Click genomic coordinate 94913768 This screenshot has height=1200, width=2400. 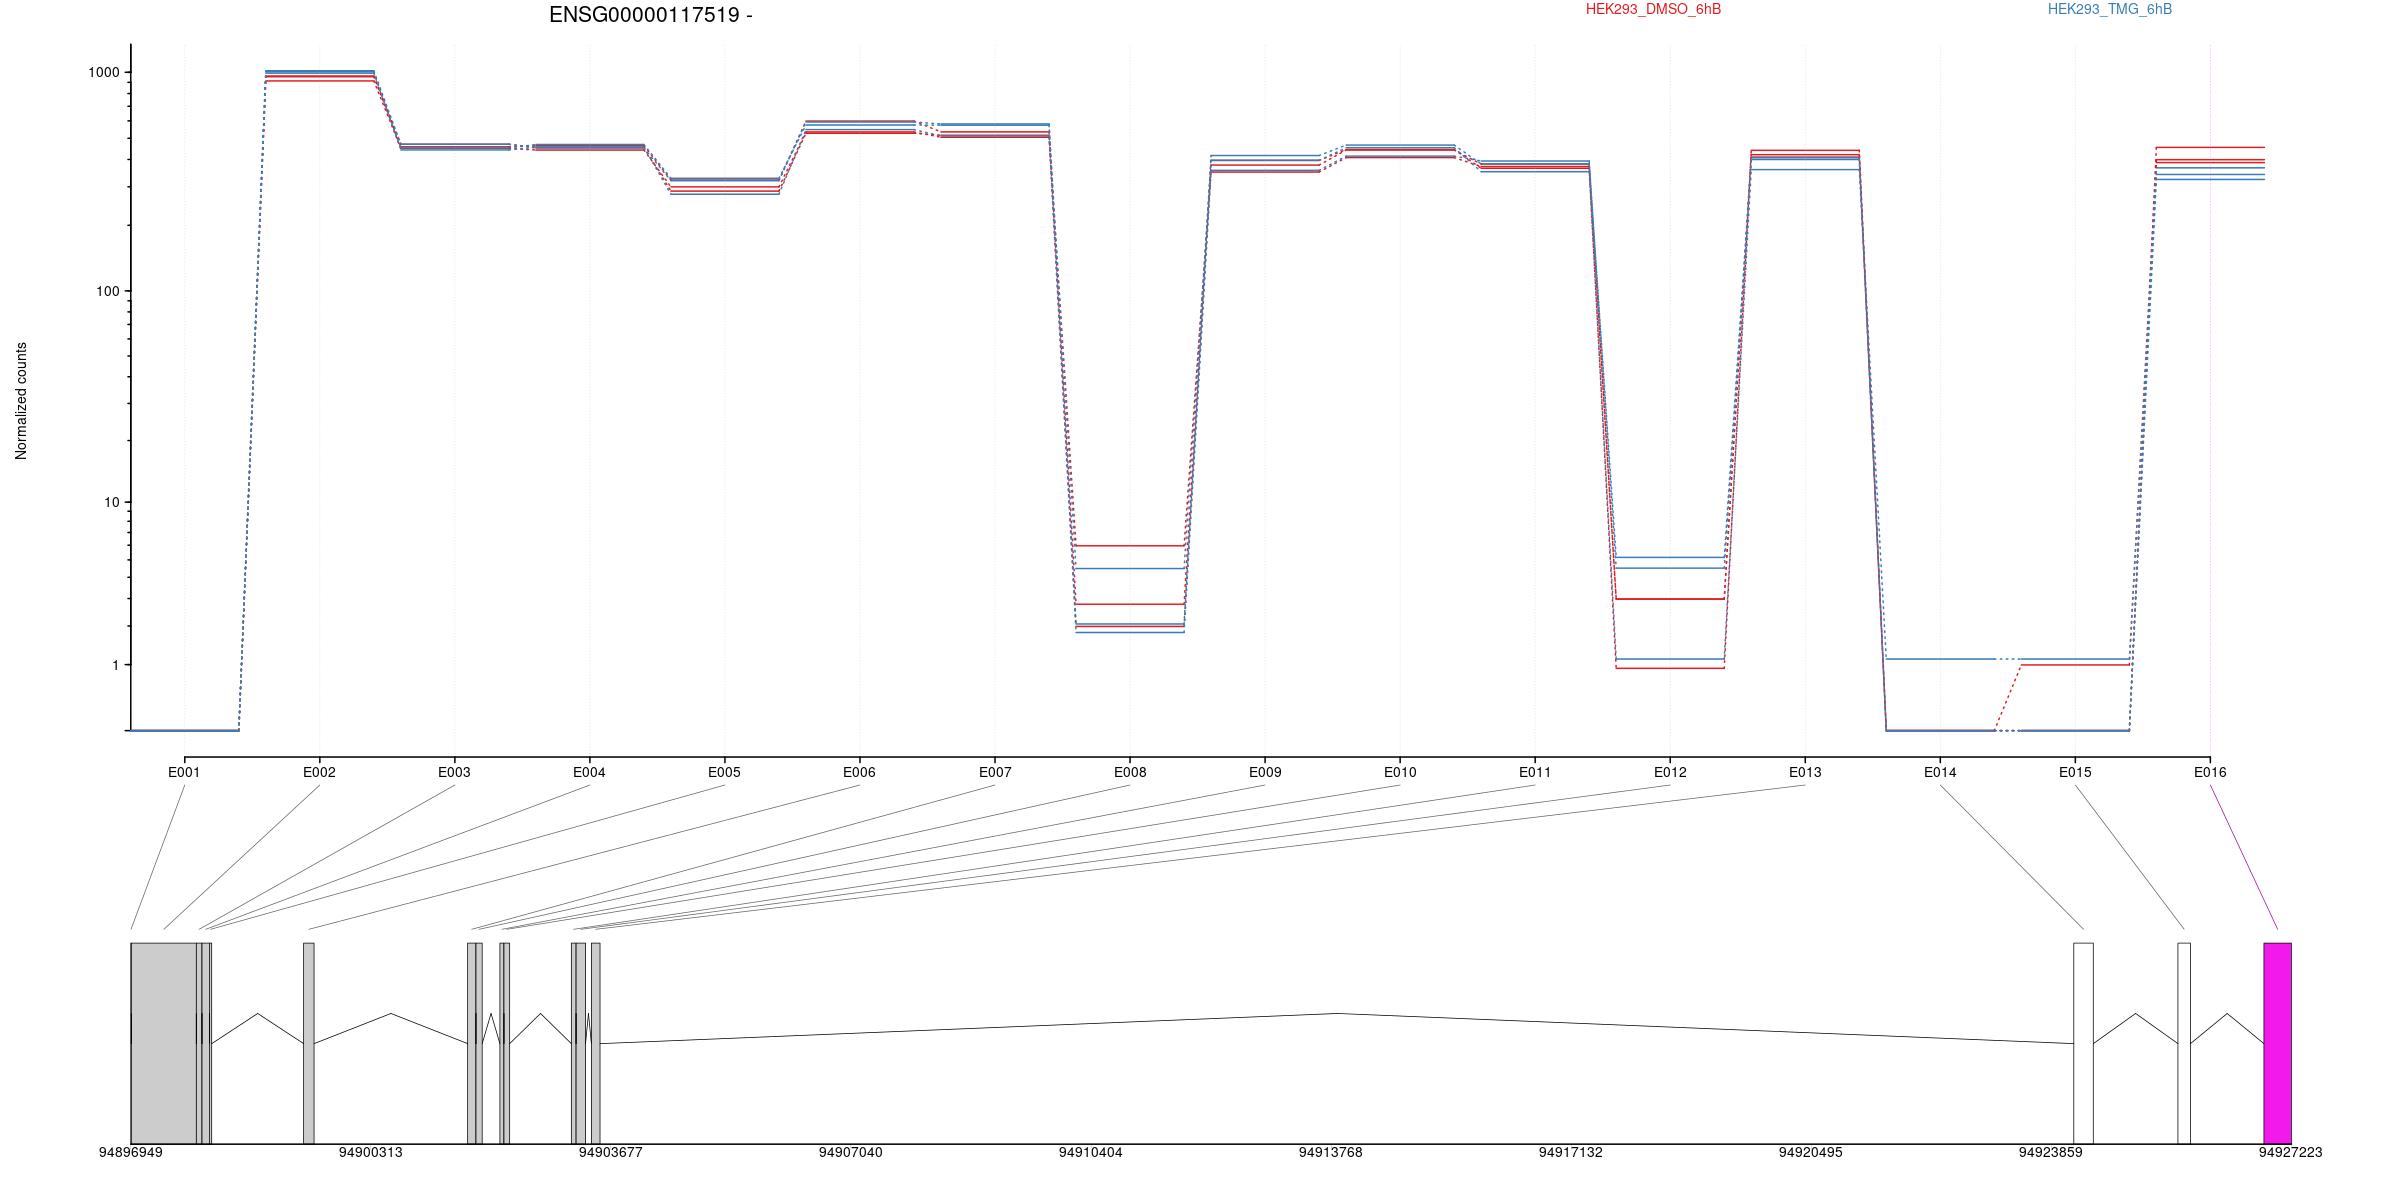coord(1330,1152)
